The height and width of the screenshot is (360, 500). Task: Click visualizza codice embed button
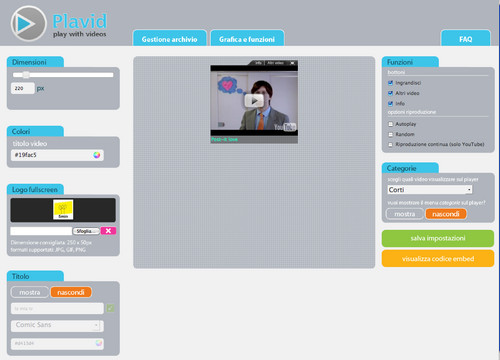pyautogui.click(x=438, y=259)
